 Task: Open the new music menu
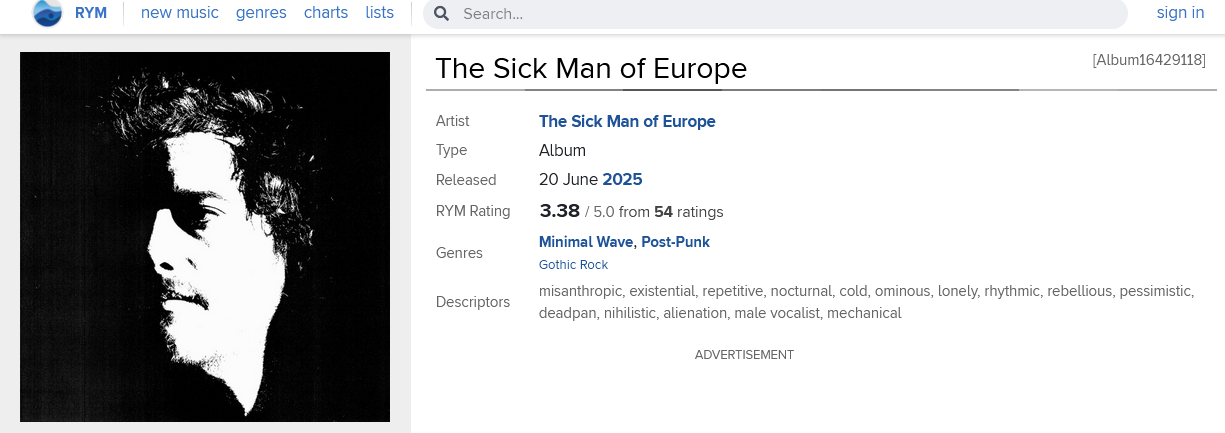180,13
